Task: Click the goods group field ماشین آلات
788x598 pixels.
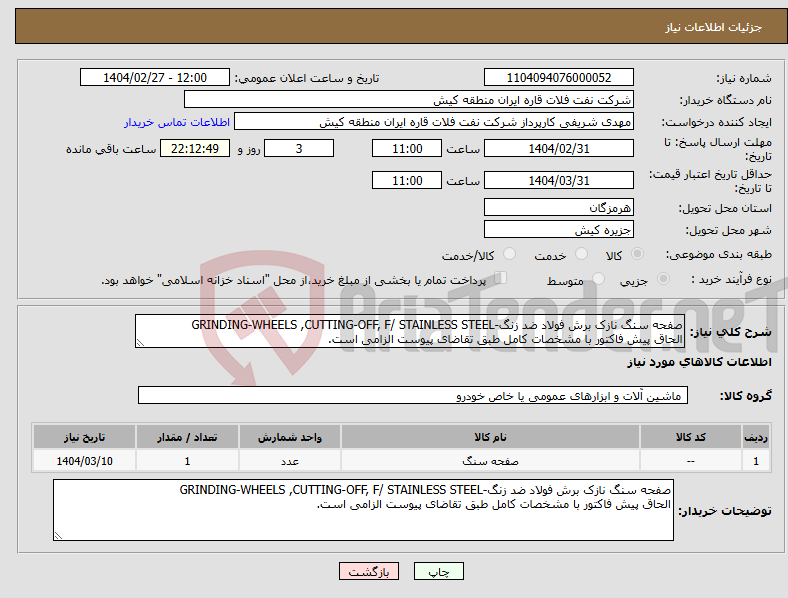Action: tap(413, 395)
